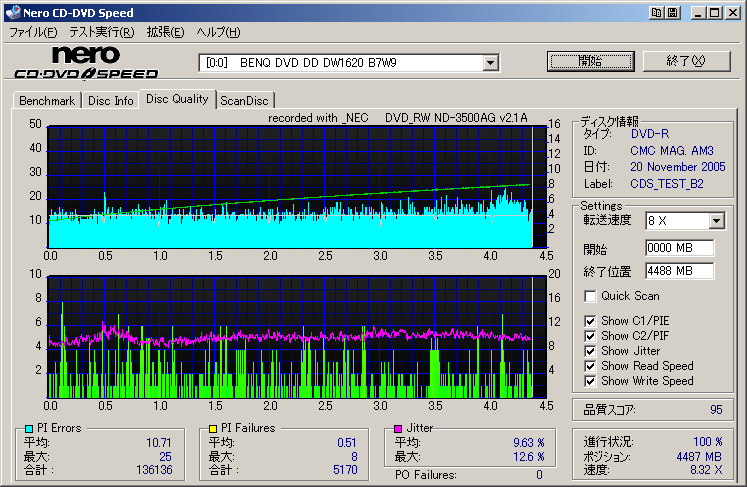The image size is (747, 487).
Task: Turn off Show Write Speed checkbox
Action: pos(590,381)
